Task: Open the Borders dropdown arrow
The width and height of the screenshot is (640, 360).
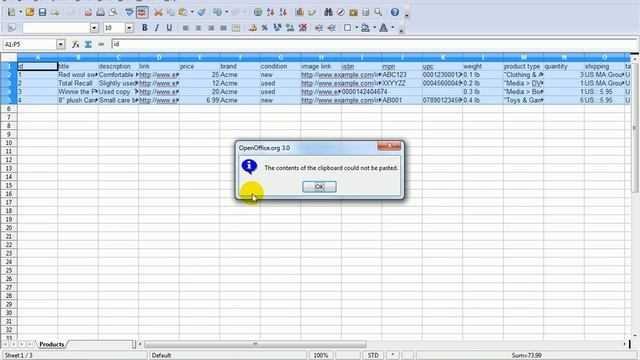Action: click(356, 28)
